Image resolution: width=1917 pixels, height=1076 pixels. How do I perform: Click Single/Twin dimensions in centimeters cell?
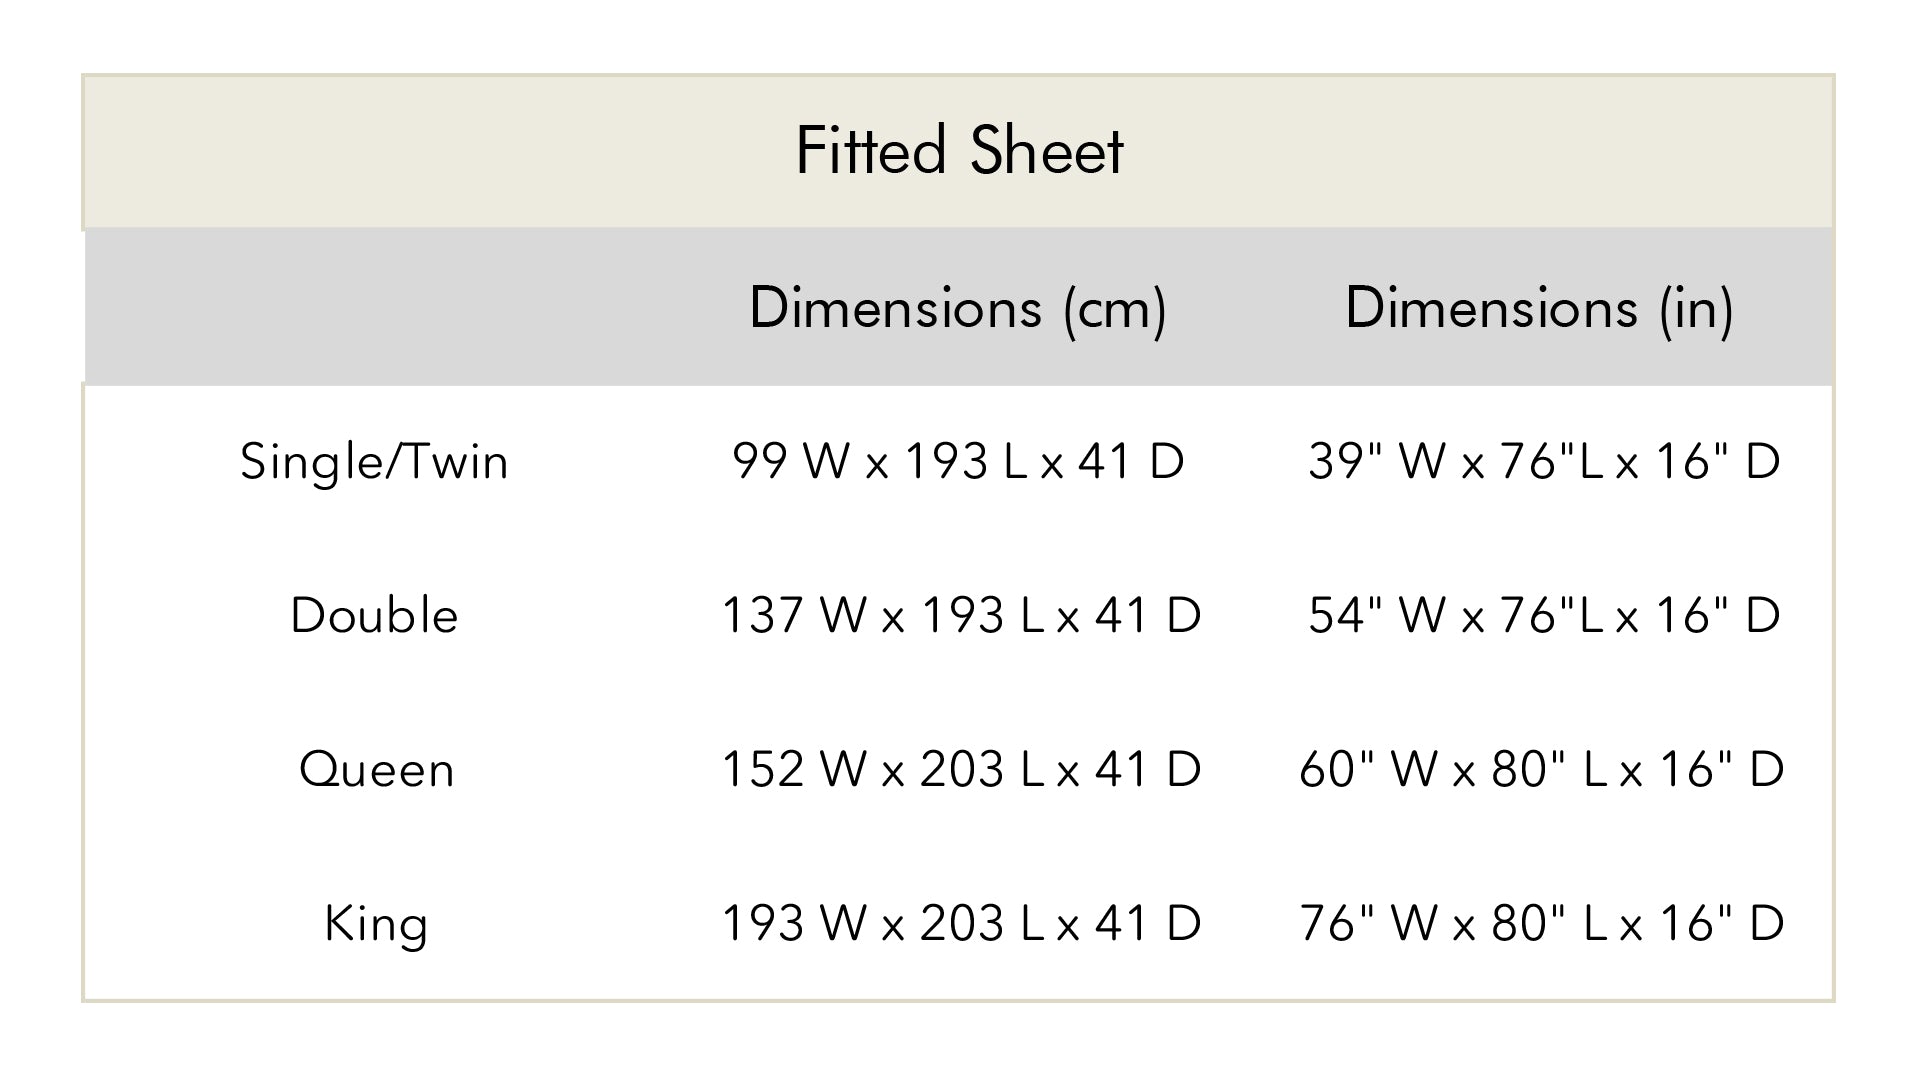tap(958, 462)
